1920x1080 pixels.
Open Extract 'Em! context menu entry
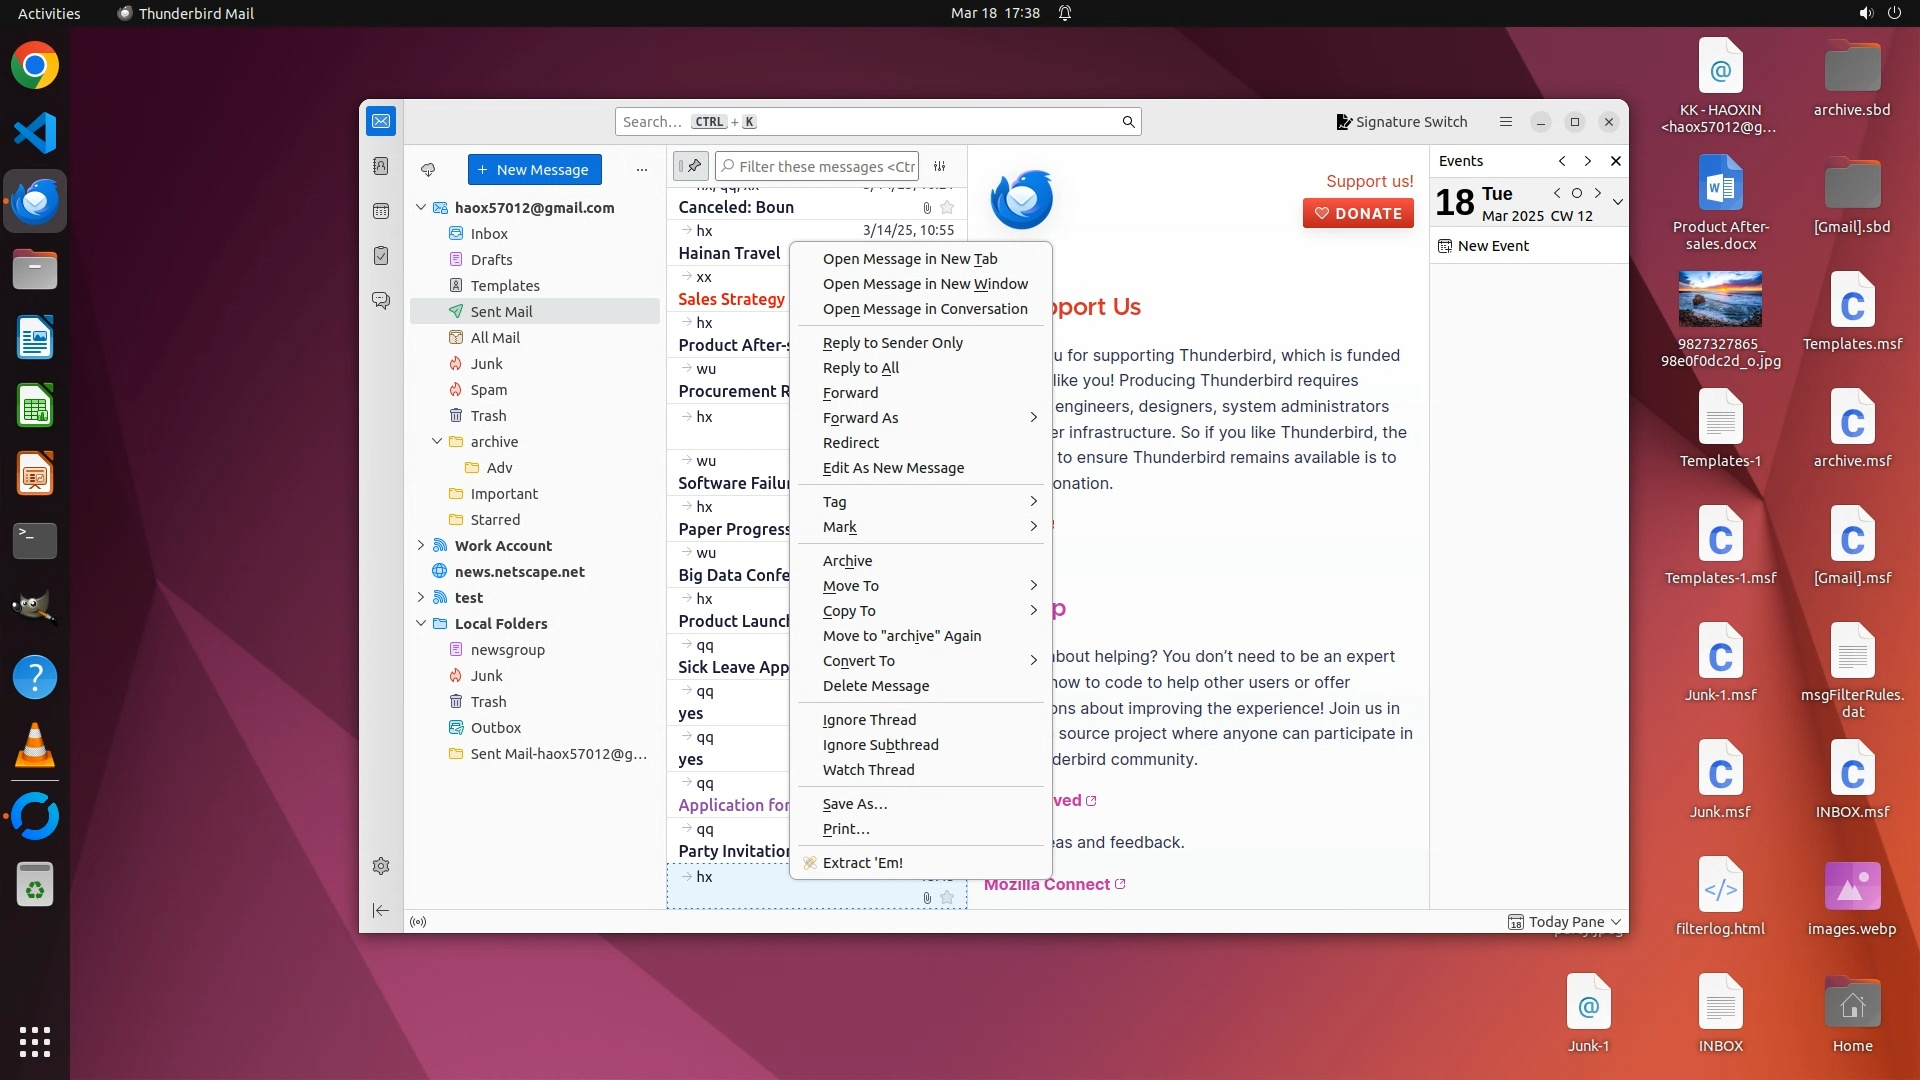click(862, 863)
